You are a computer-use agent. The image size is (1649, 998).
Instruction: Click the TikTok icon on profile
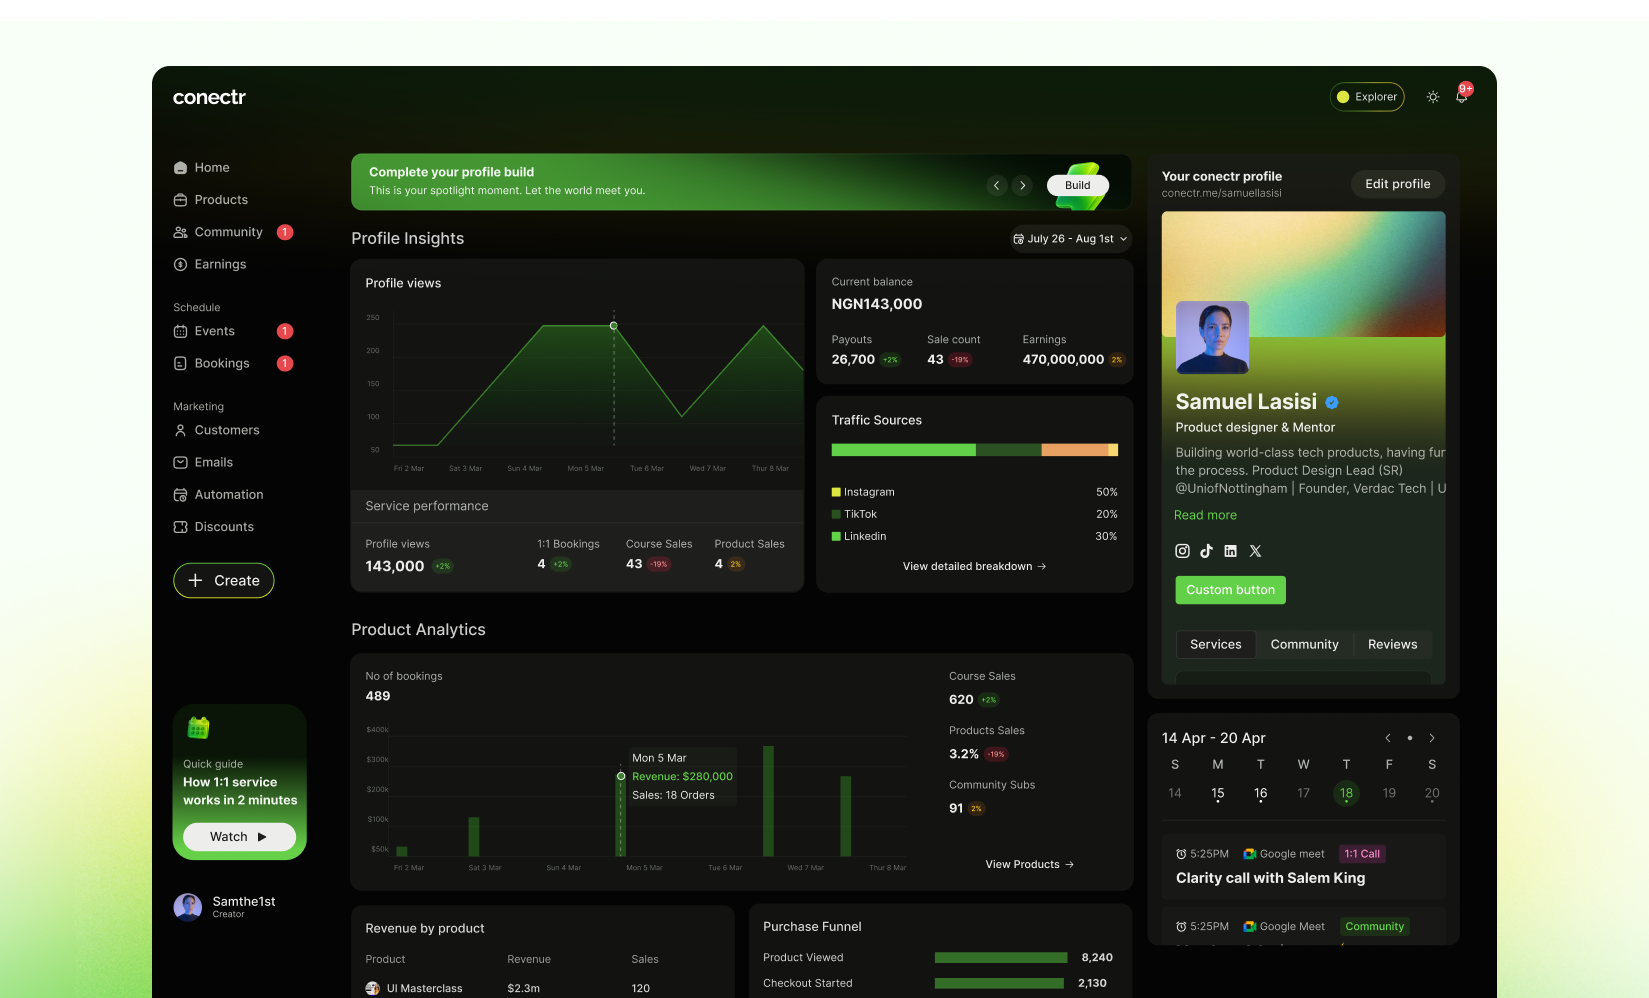[1206, 551]
